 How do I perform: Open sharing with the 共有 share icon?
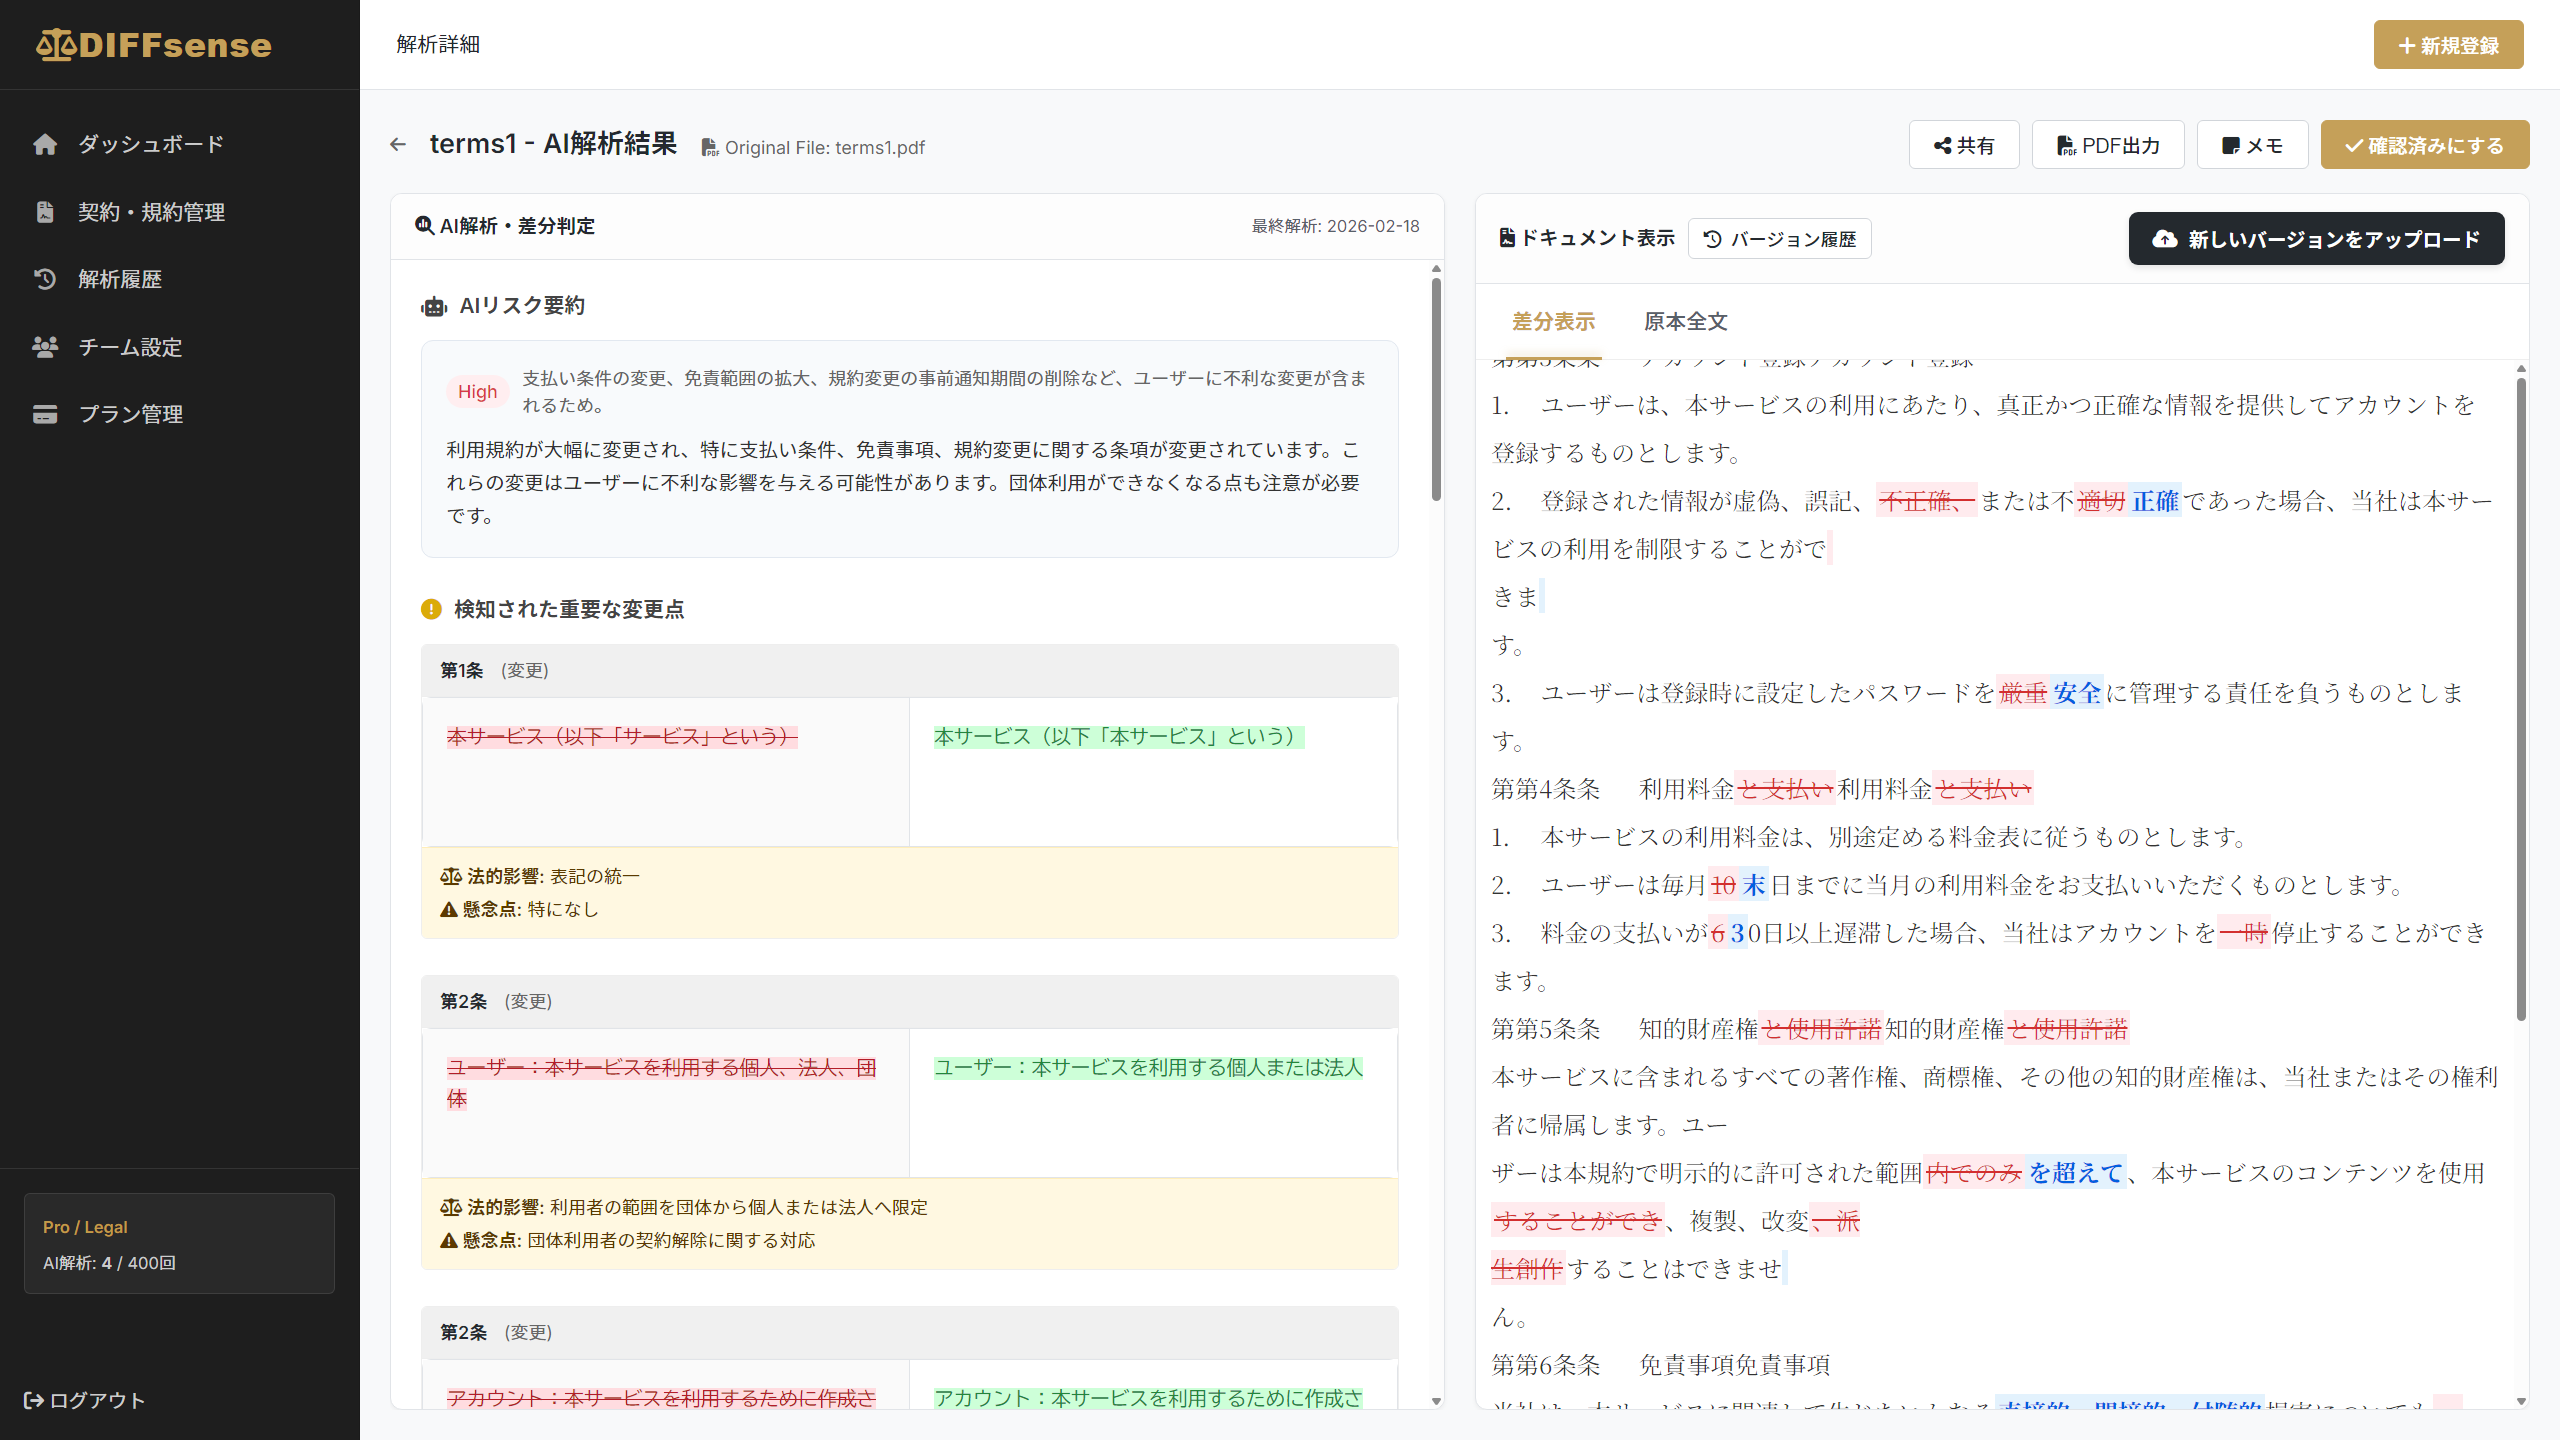click(1942, 145)
